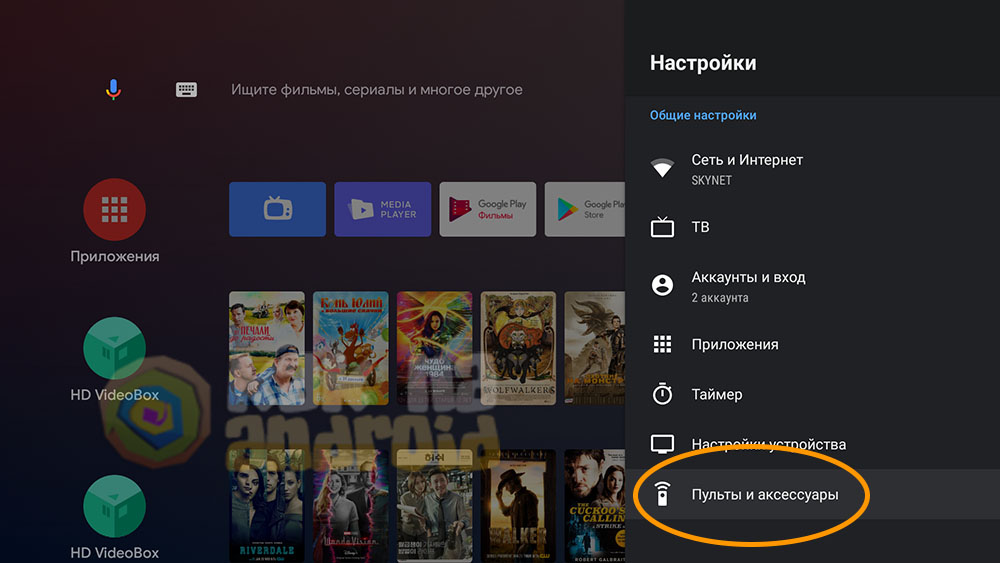Select the stopwatch Таймер icon
The width and height of the screenshot is (1000, 563).
click(x=662, y=393)
